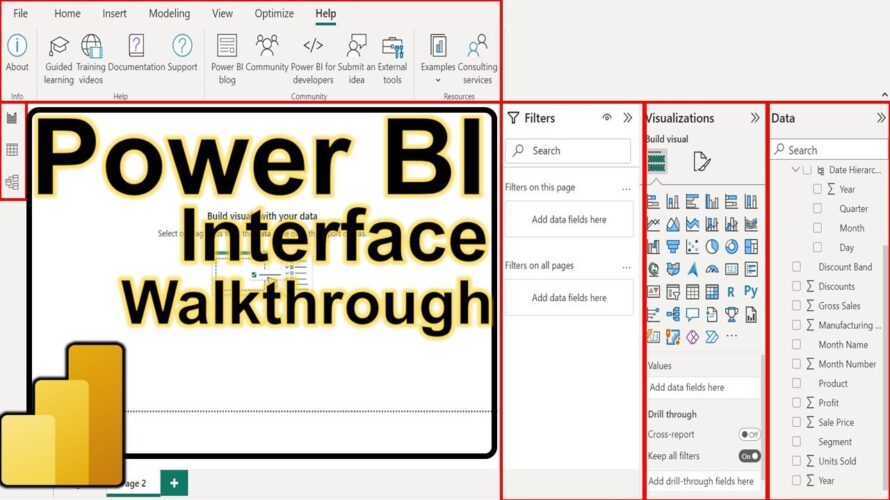
Task: Open options for Filters on this page
Action: [x=626, y=188]
